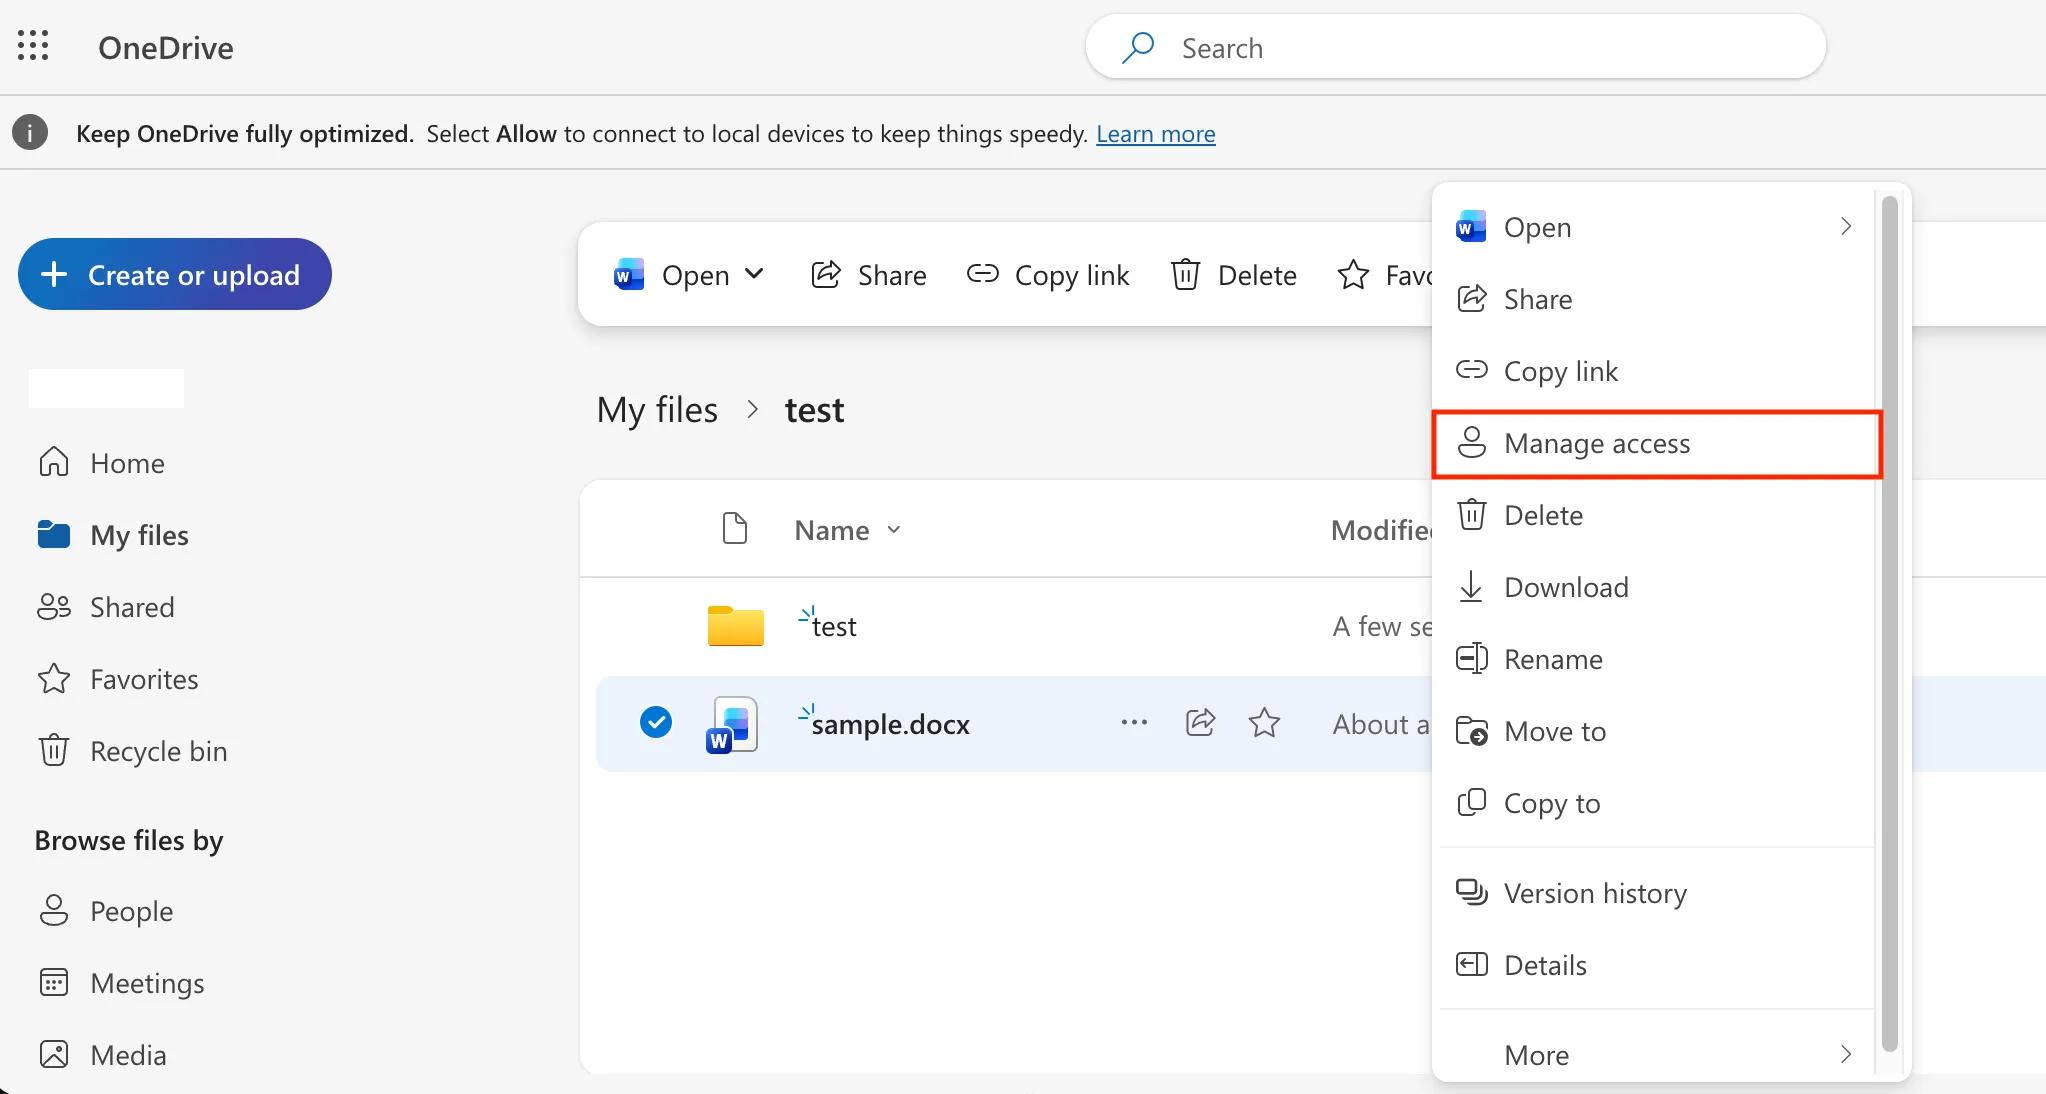Open more actions for sample.docx
The height and width of the screenshot is (1094, 2046).
click(1134, 722)
